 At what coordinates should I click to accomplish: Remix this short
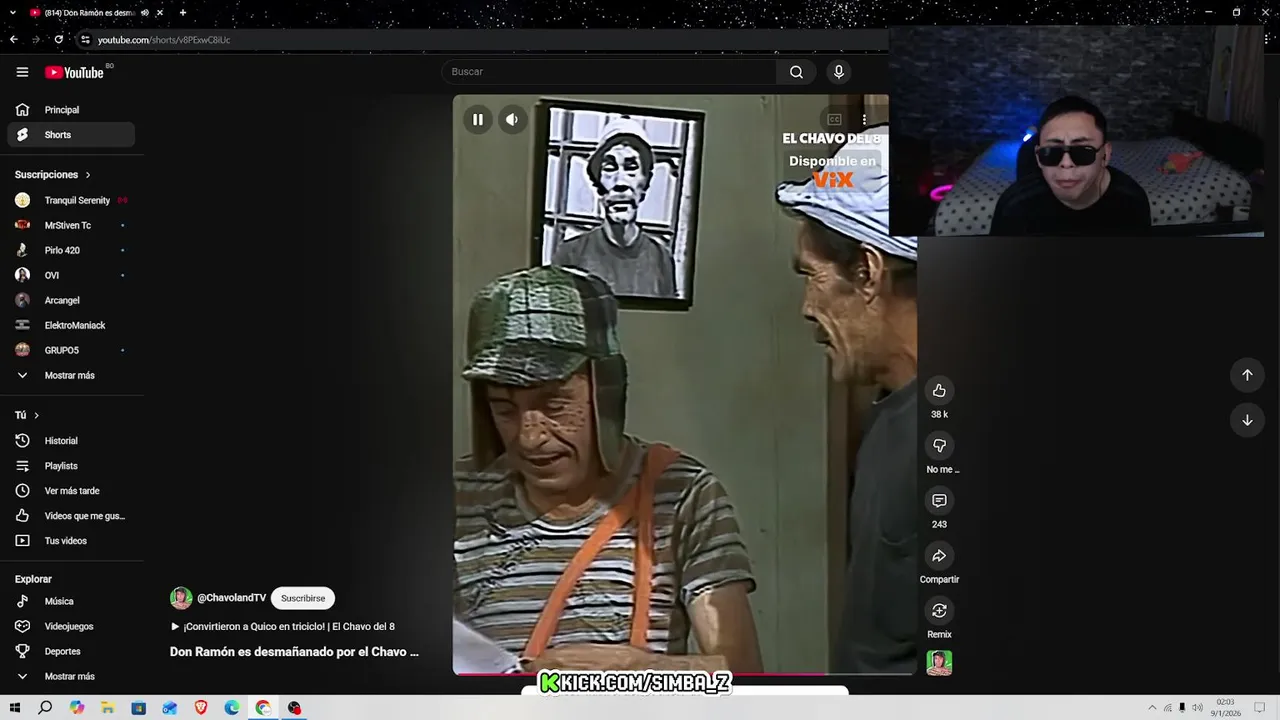click(x=939, y=611)
